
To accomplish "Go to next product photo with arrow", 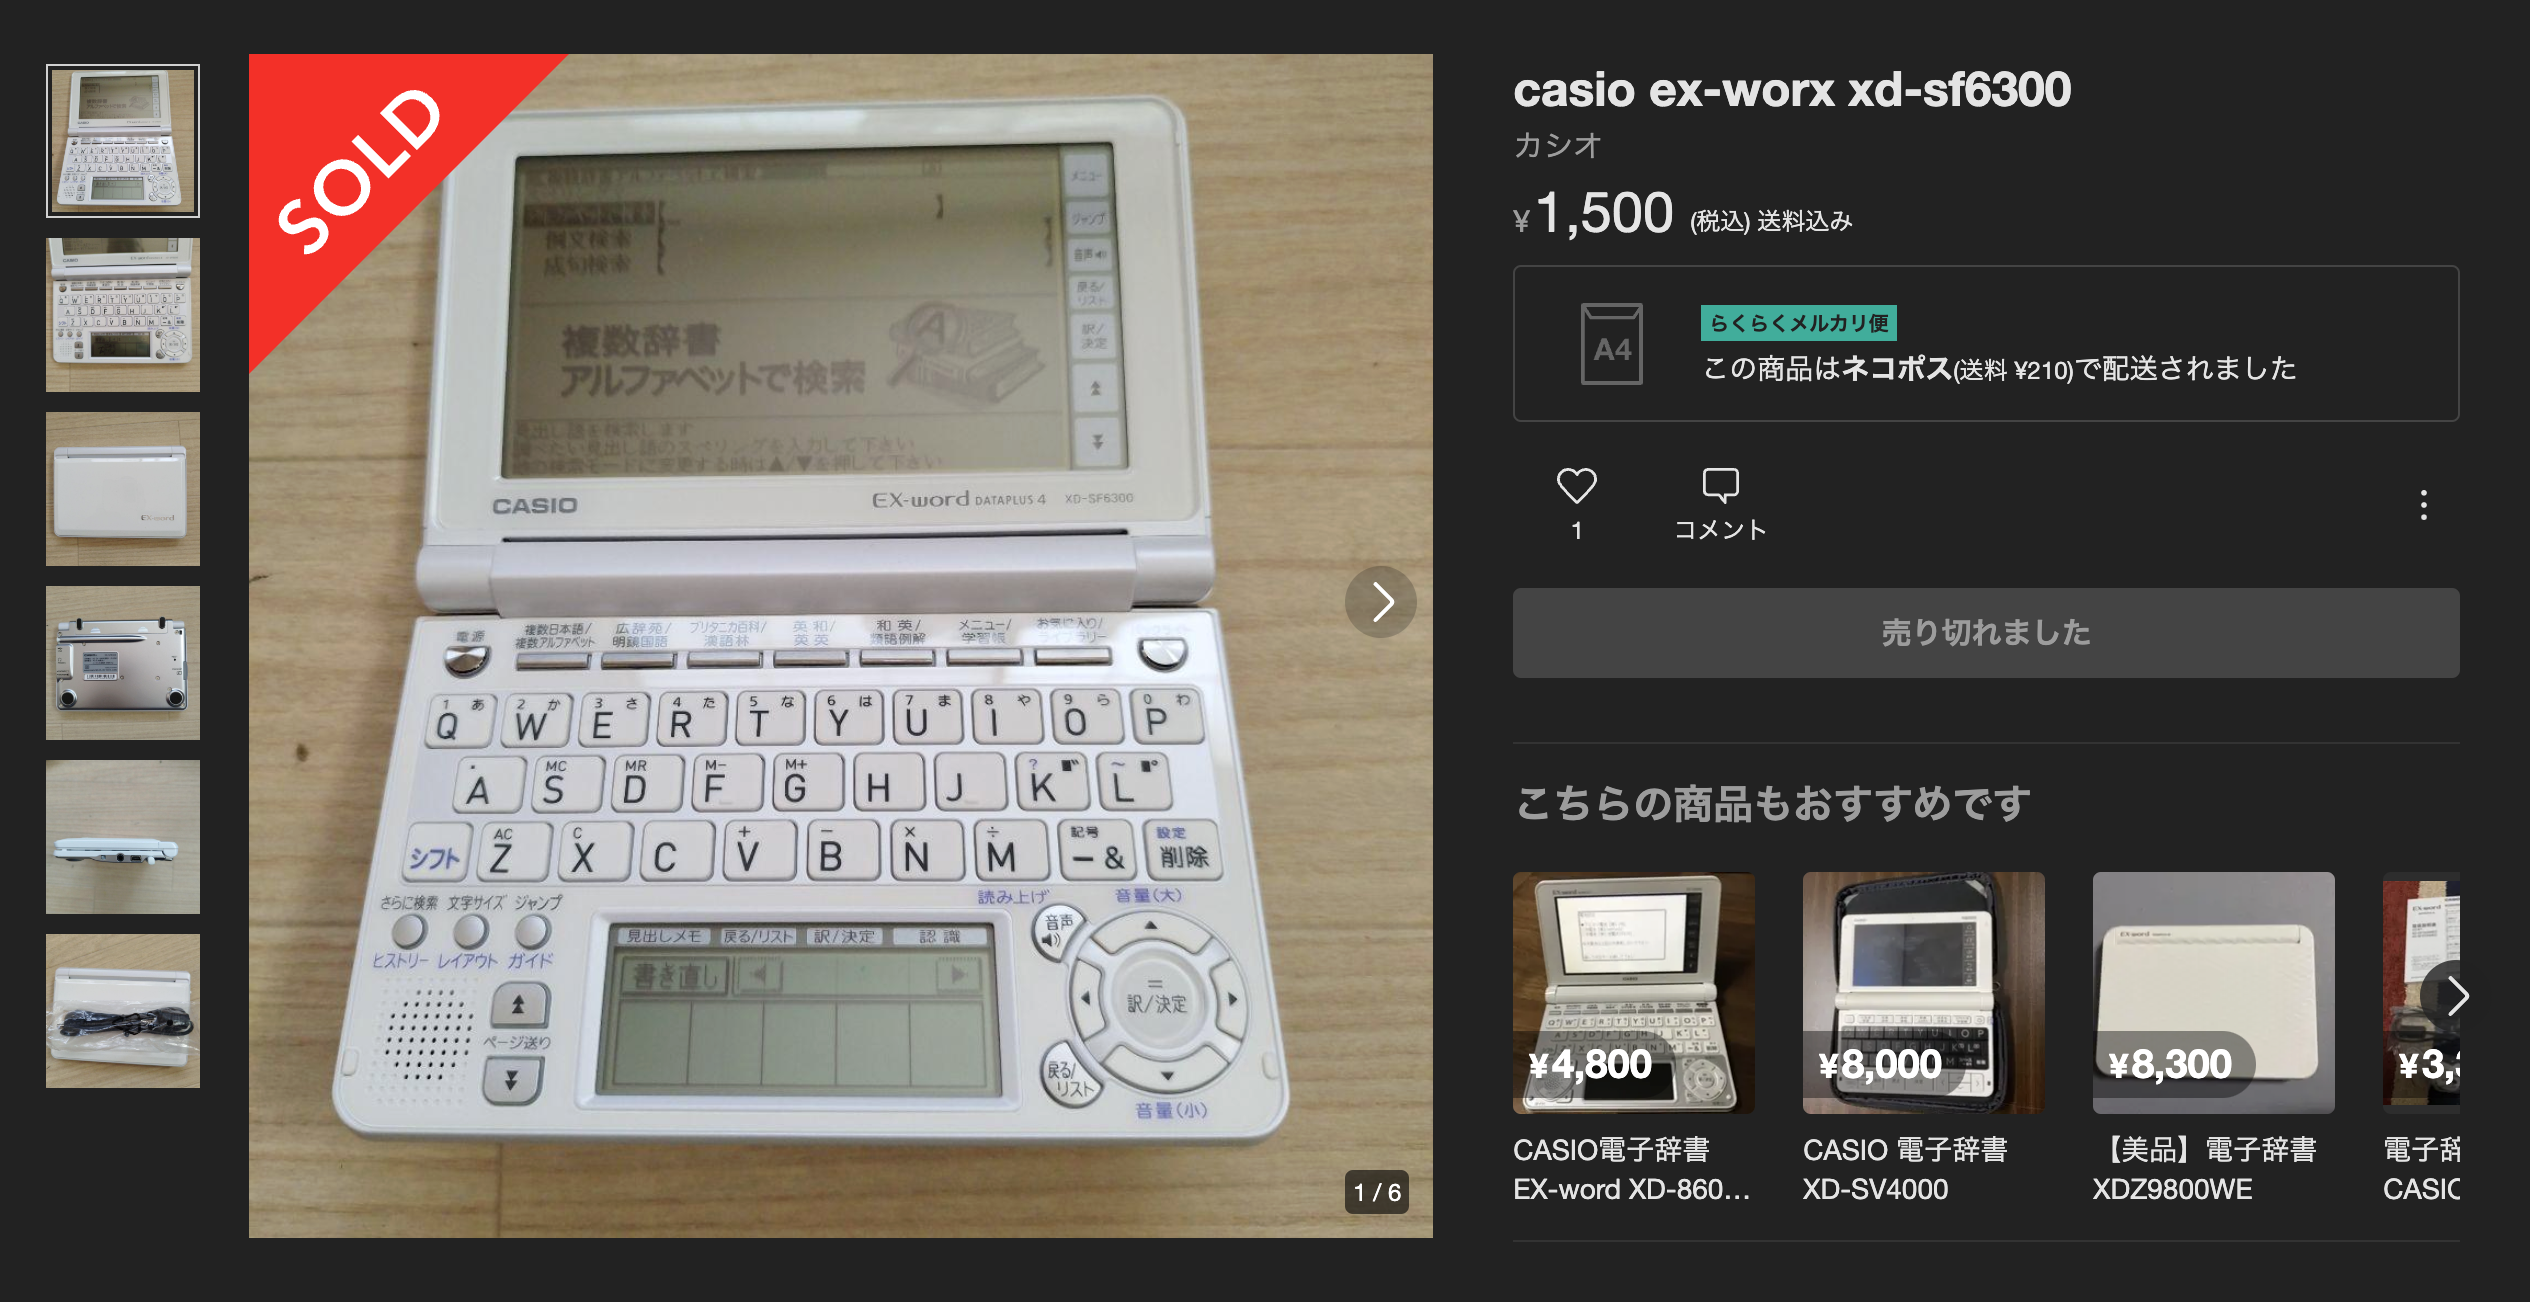I will pos(1381,602).
